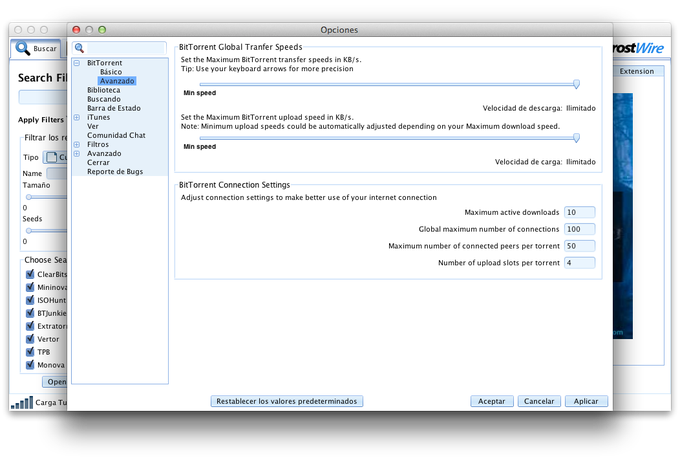Image resolution: width=680 pixels, height=462 pixels.
Task: Click Restablecer los valores predeterminados button
Action: click(287, 401)
